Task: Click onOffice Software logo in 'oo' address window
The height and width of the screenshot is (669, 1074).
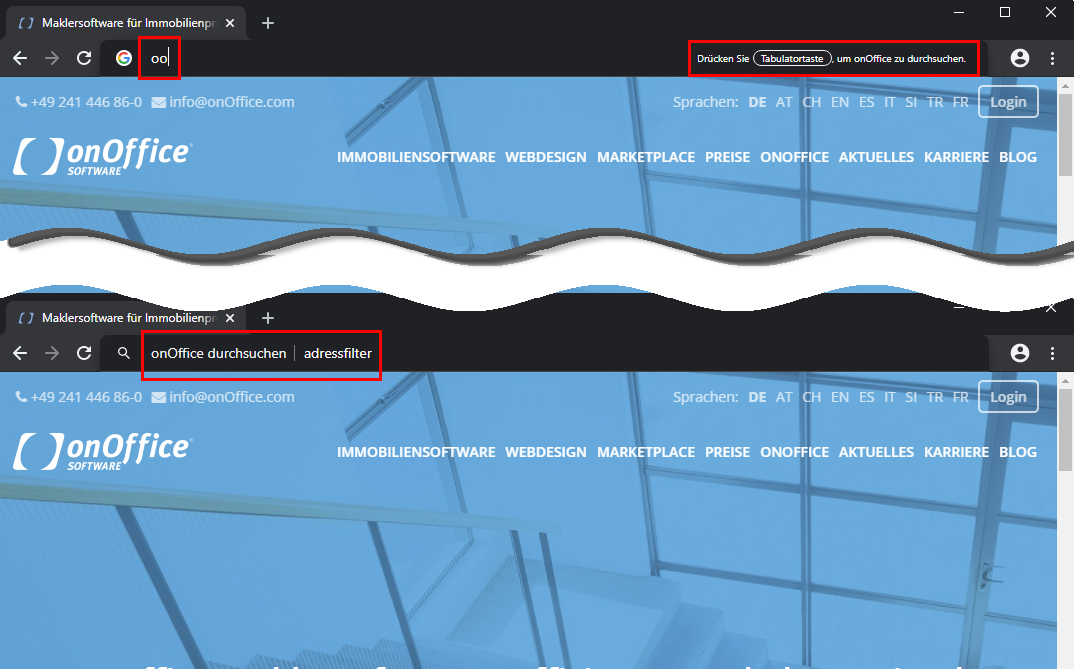Action: click(x=103, y=156)
